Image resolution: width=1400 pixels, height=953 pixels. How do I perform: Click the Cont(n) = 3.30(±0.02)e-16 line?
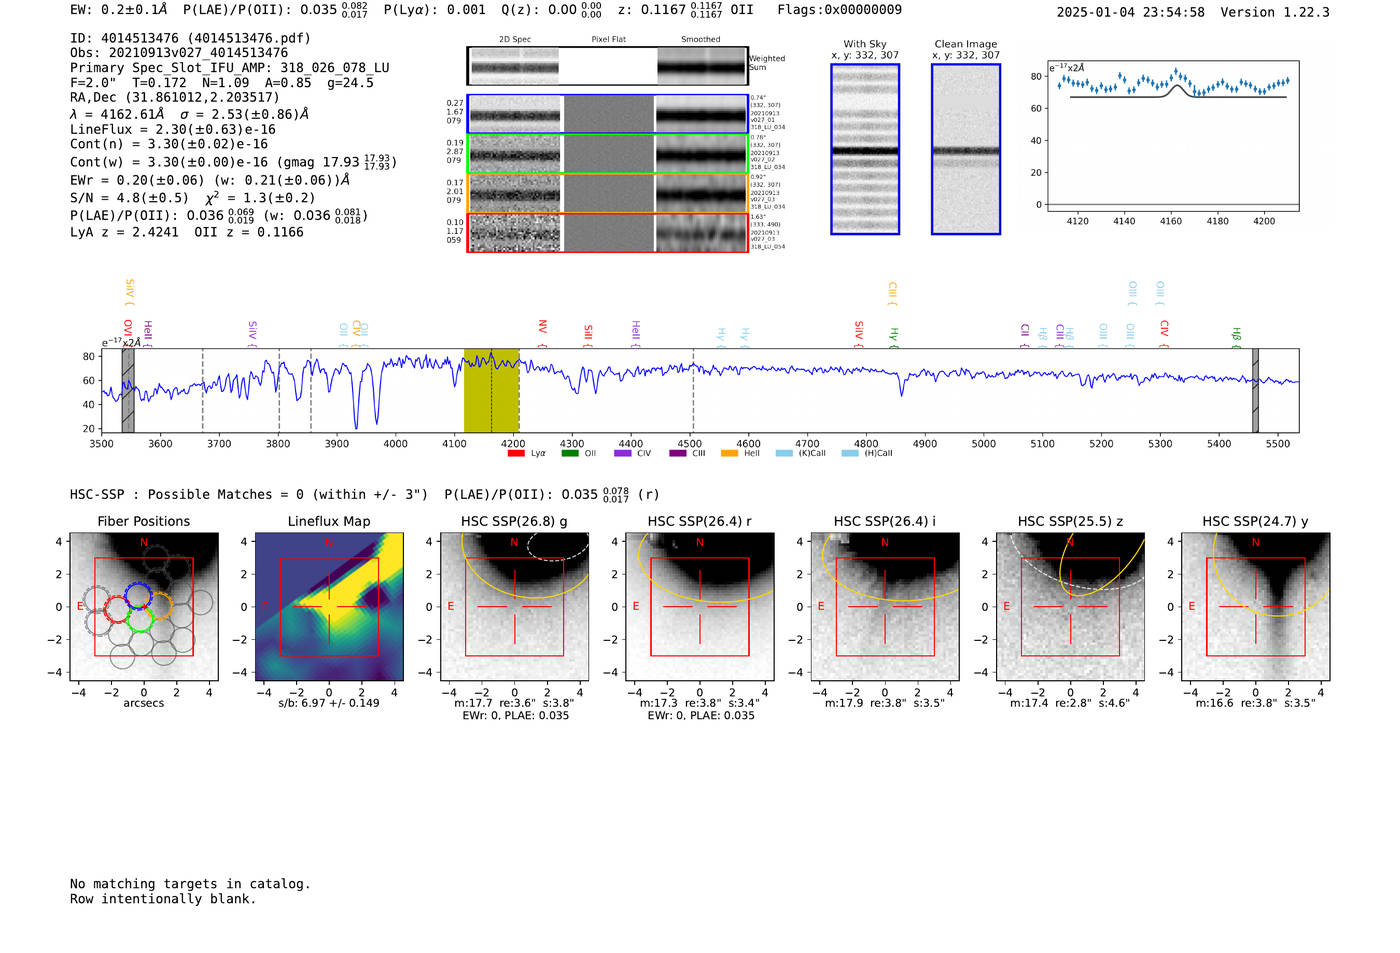[x=169, y=144]
